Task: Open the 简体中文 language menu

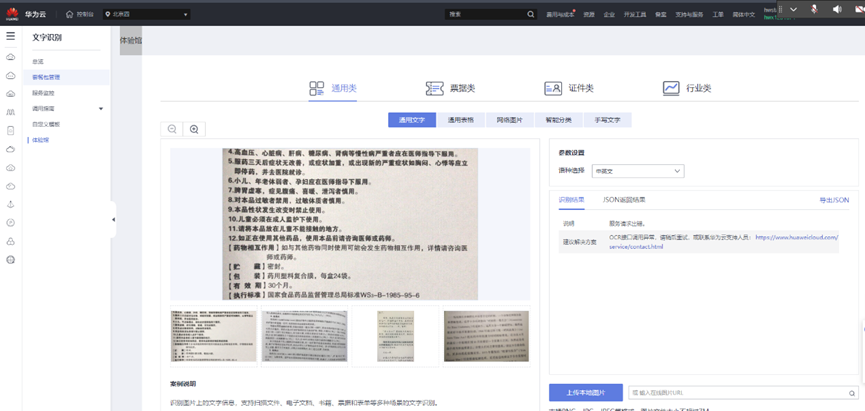Action: coord(744,15)
